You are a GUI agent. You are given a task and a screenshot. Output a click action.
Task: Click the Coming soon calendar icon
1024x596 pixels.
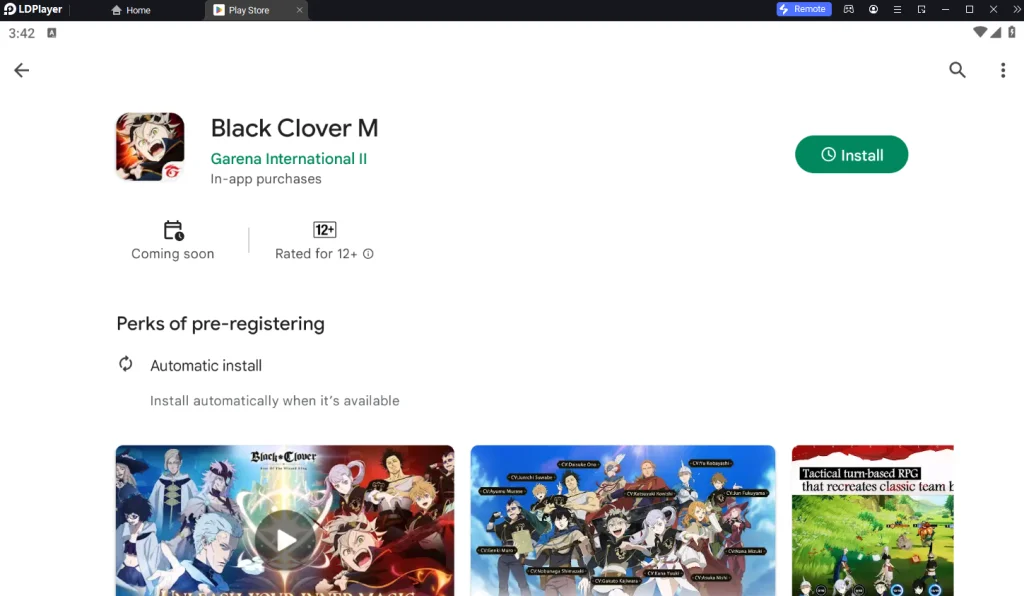pos(173,230)
